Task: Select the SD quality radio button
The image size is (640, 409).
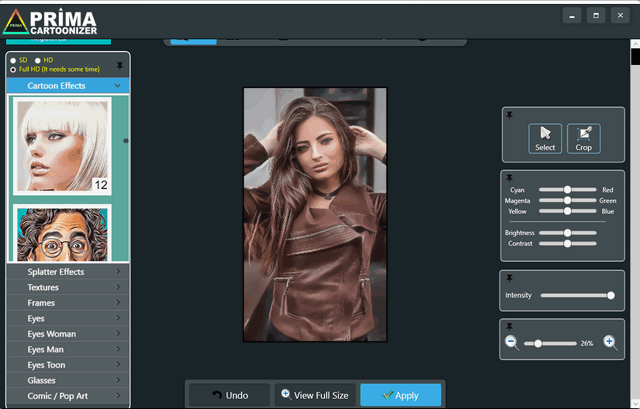Action: [x=13, y=60]
